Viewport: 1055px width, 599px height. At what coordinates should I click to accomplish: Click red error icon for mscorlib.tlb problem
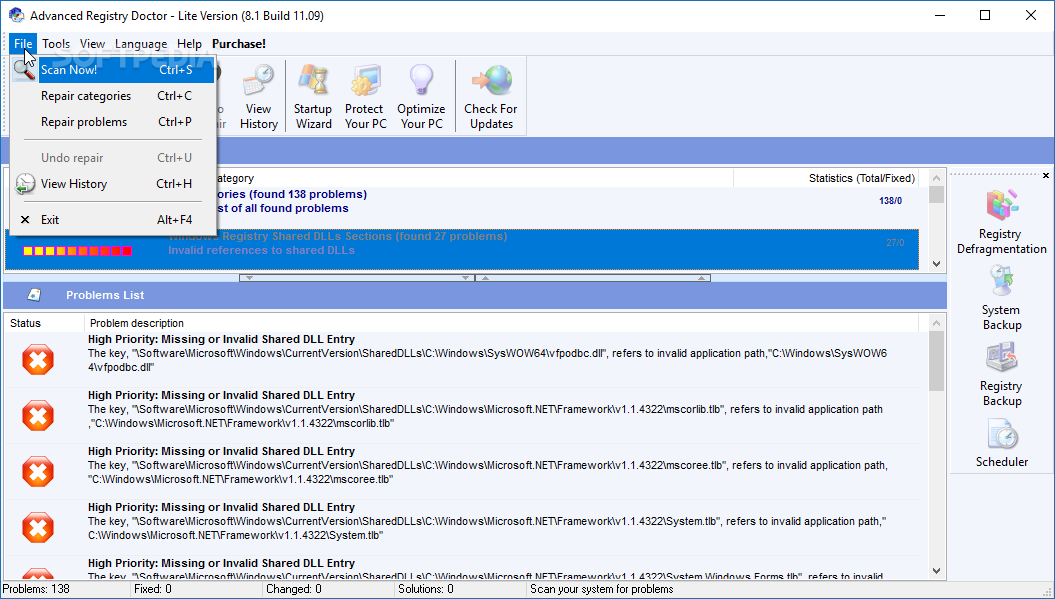38,415
